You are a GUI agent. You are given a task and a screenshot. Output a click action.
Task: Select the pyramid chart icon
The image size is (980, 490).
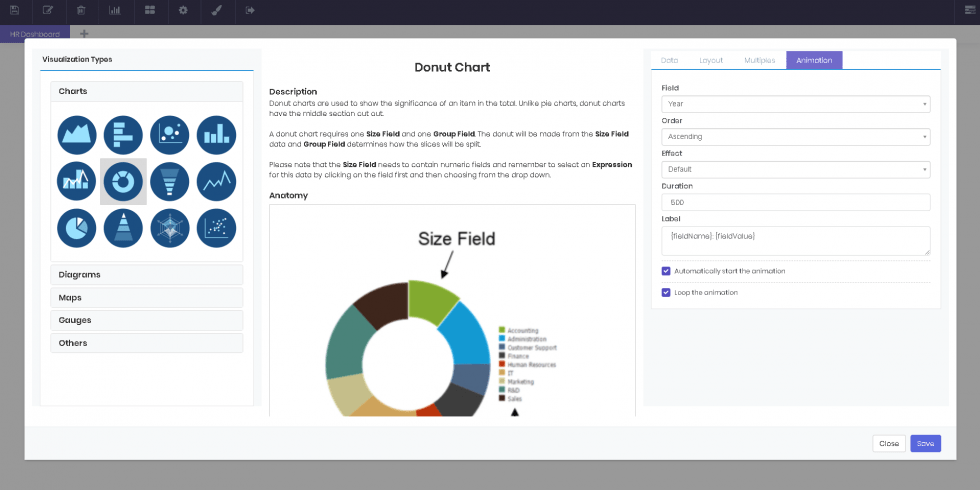(x=123, y=228)
